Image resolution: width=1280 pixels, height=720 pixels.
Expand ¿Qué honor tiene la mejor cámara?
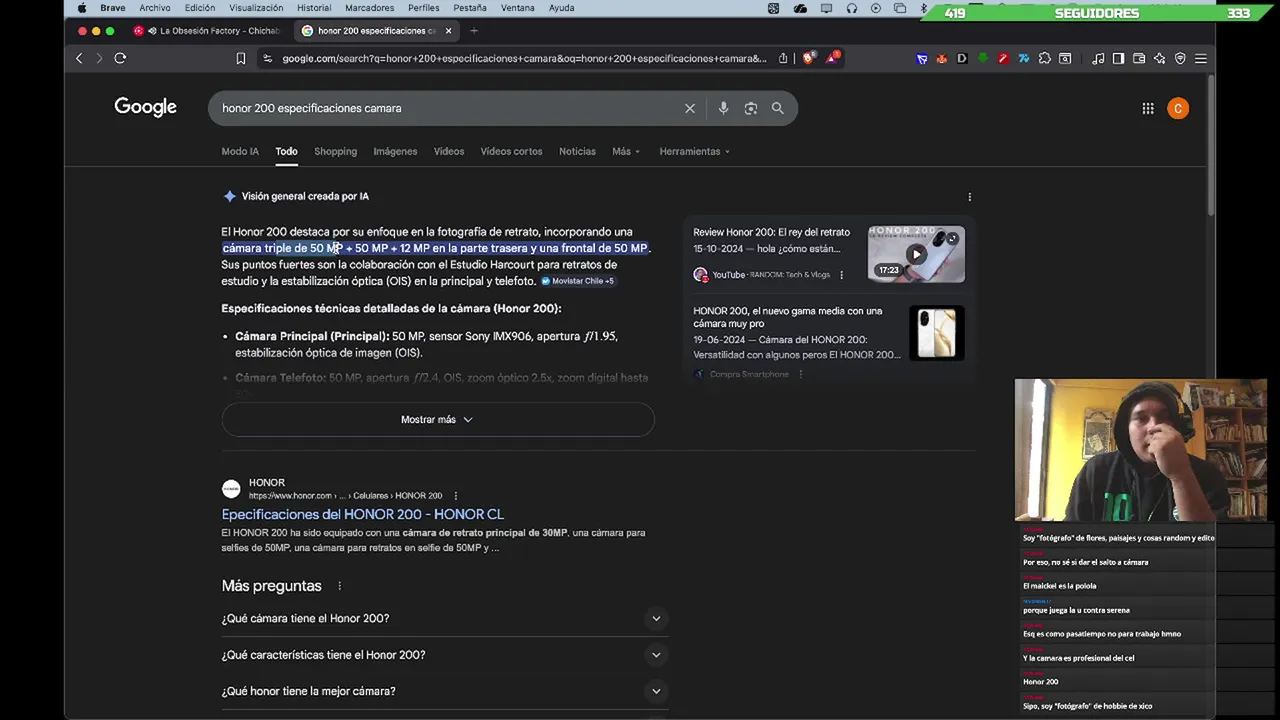[445, 691]
